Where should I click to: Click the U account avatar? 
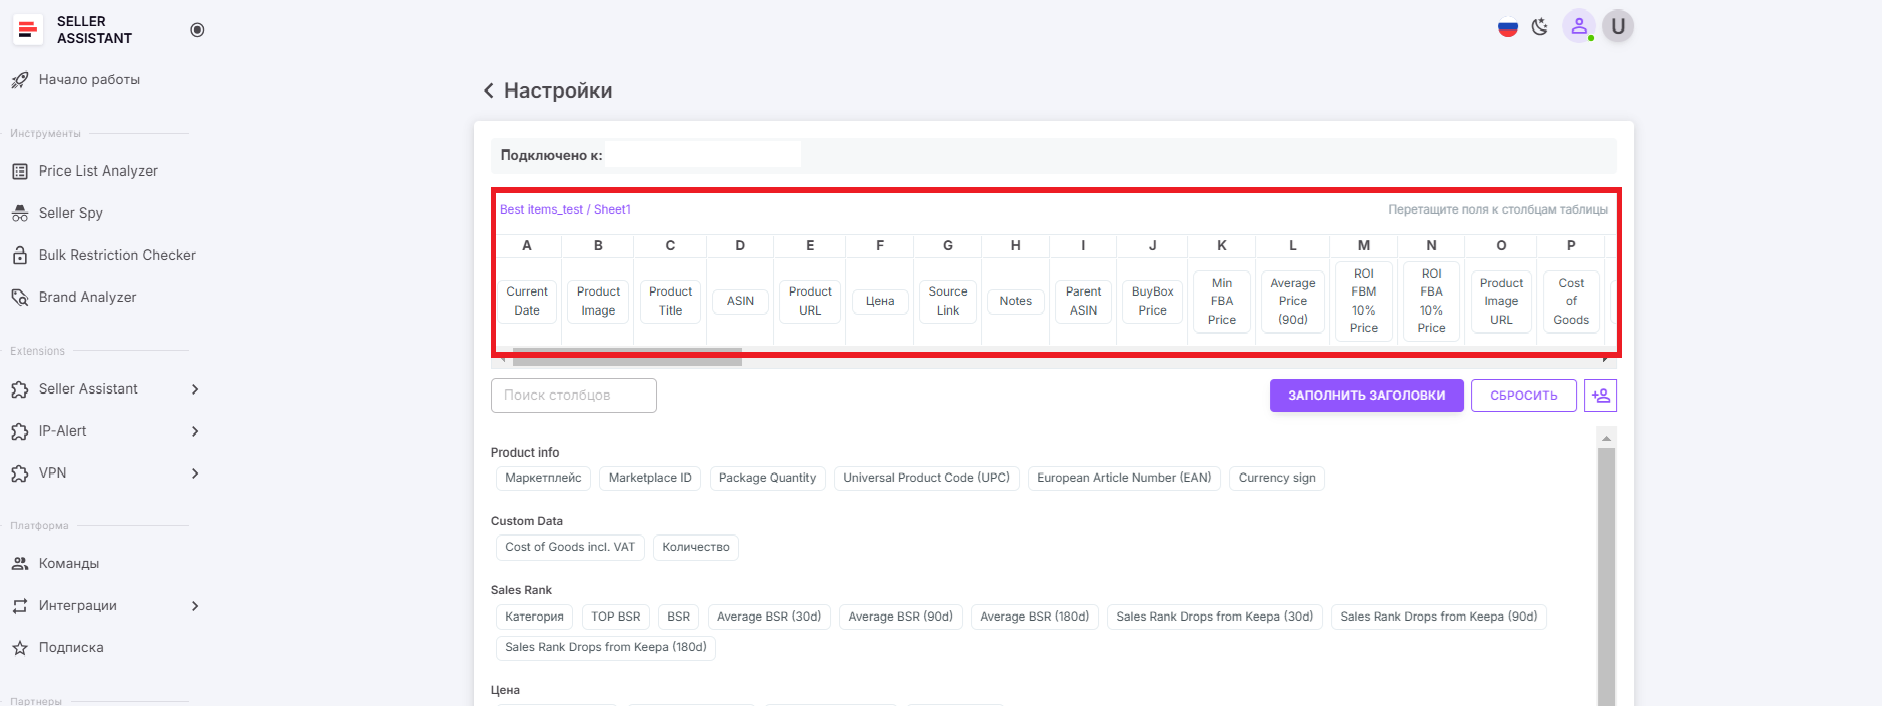coord(1618,27)
